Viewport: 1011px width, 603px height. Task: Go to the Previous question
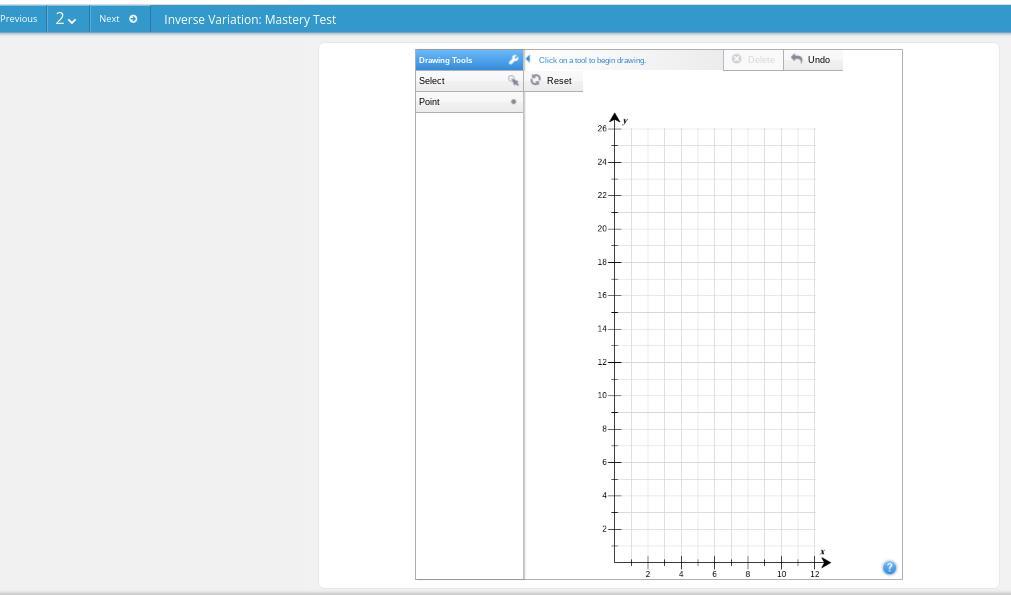pos(19,19)
